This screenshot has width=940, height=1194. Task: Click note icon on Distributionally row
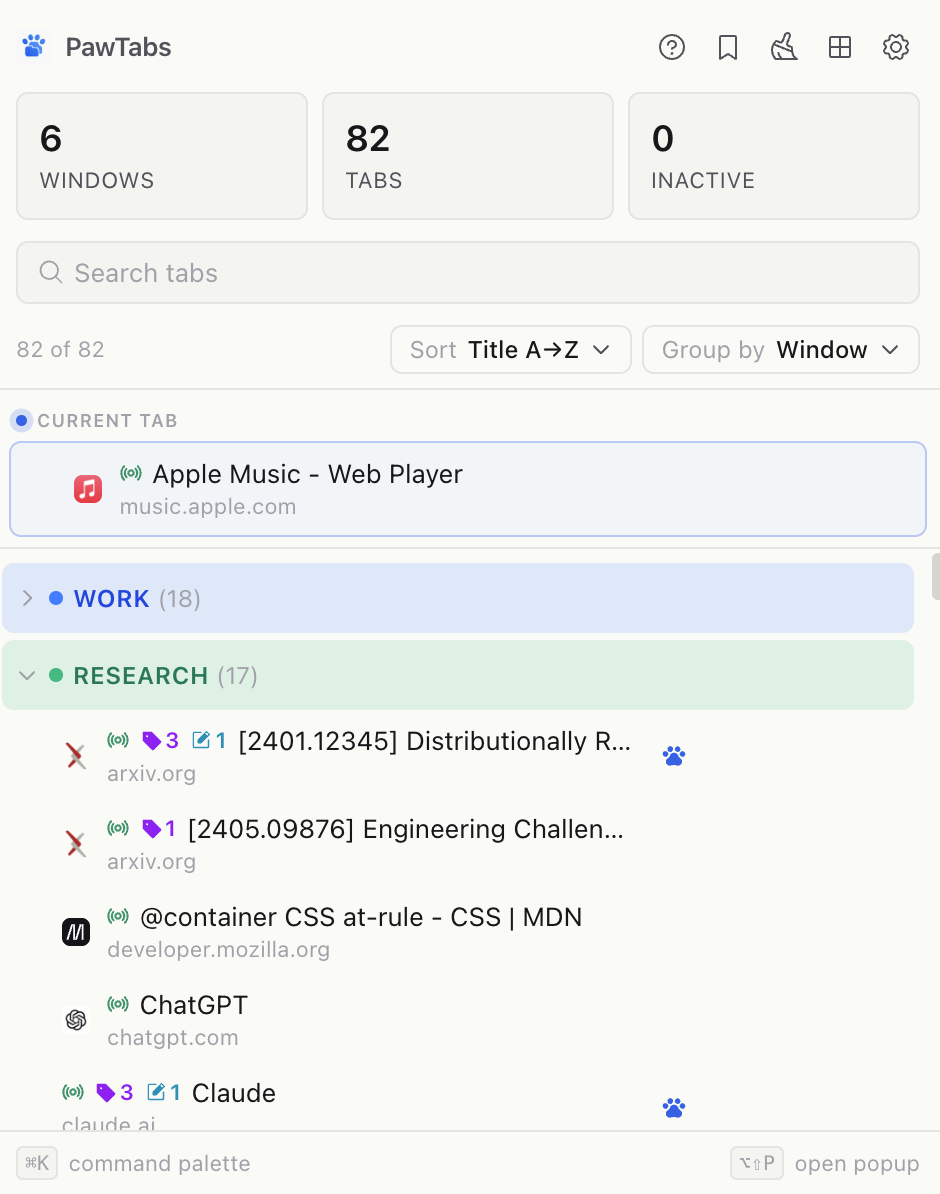click(200, 739)
